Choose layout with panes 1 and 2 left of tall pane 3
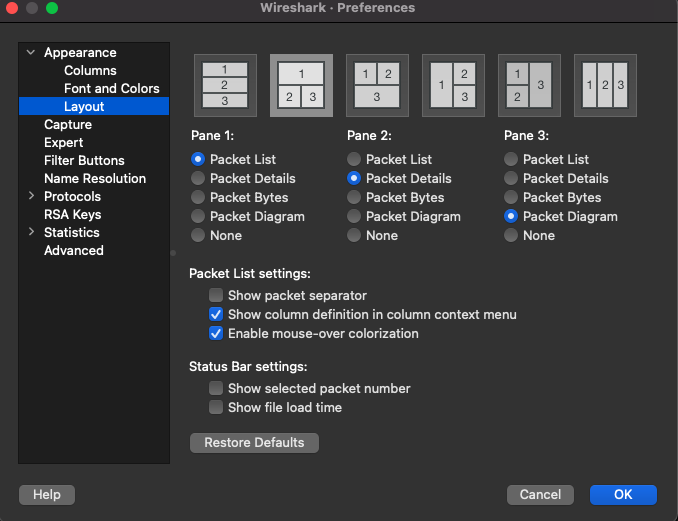The height and width of the screenshot is (521, 678). (529, 85)
